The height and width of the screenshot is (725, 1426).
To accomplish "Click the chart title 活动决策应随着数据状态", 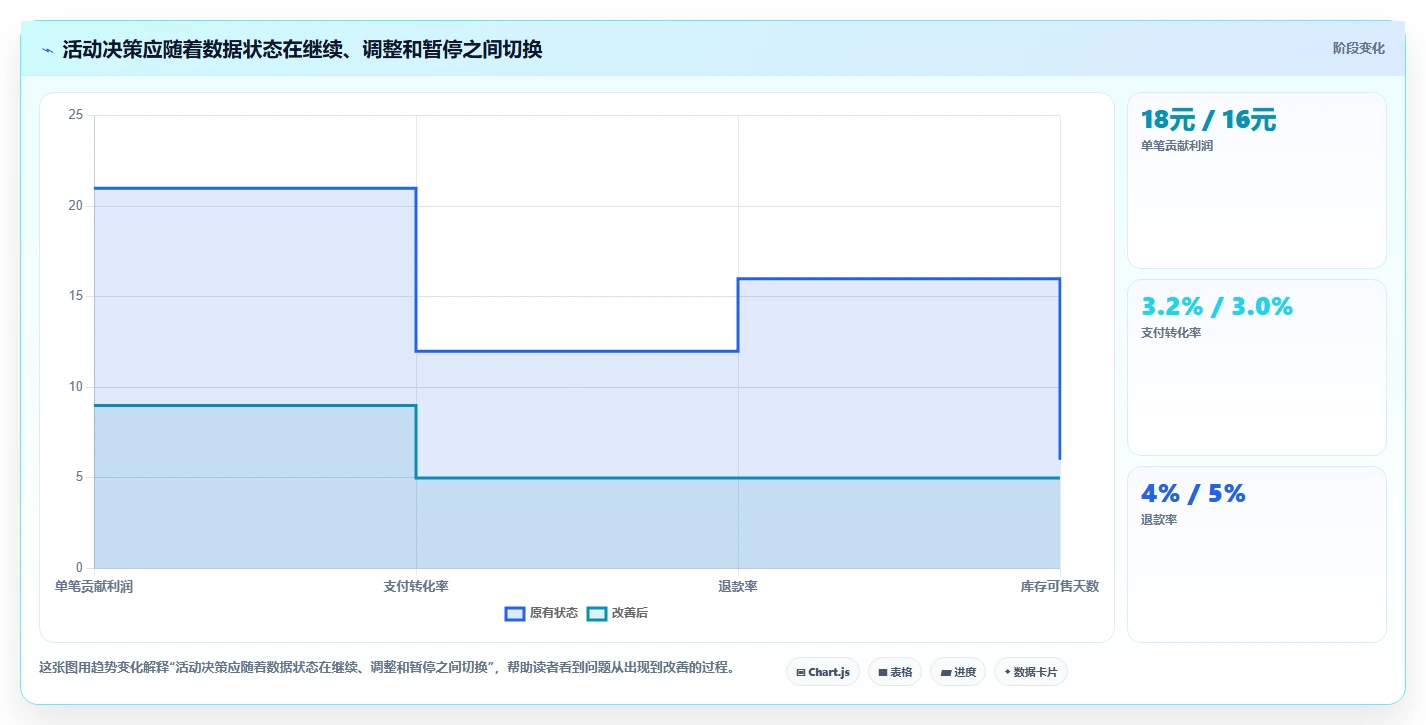I will [302, 49].
